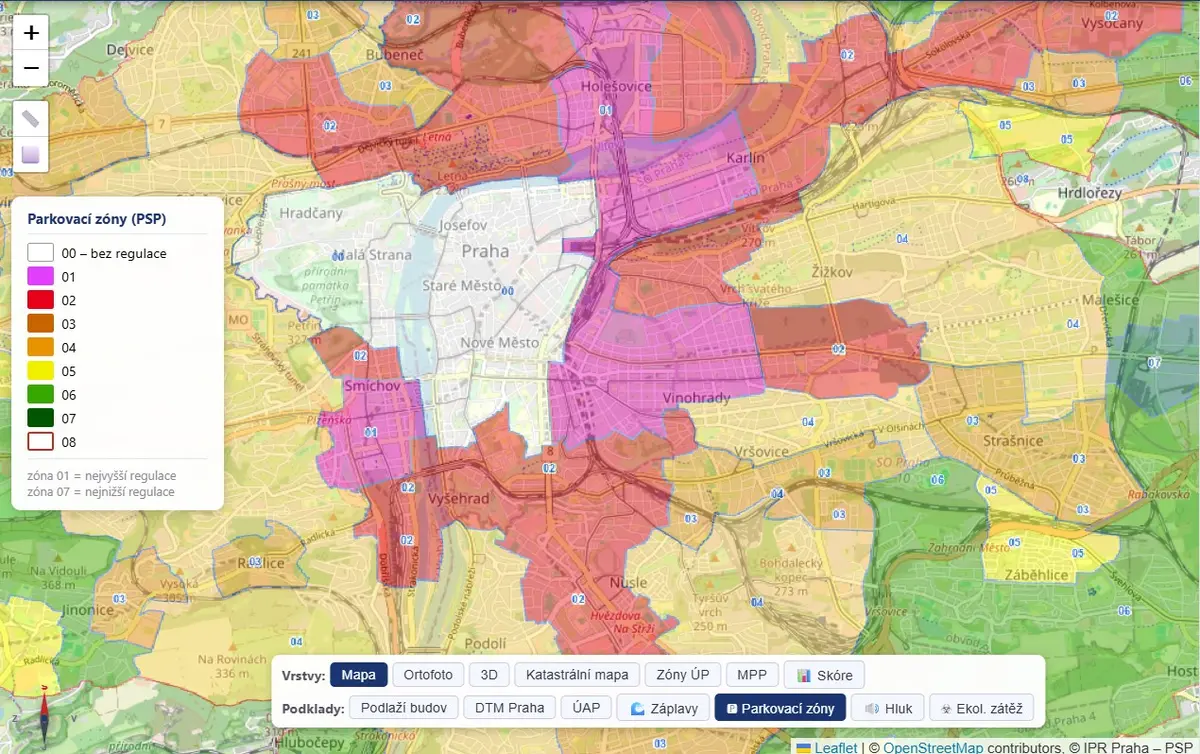This screenshot has width=1200, height=754.
Task: Toggle the Záplavy flood overlay
Action: click(x=663, y=708)
